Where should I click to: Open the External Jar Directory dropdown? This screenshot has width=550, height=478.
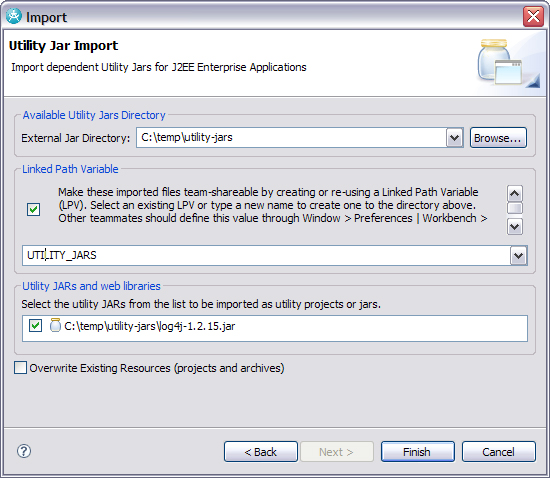point(455,137)
